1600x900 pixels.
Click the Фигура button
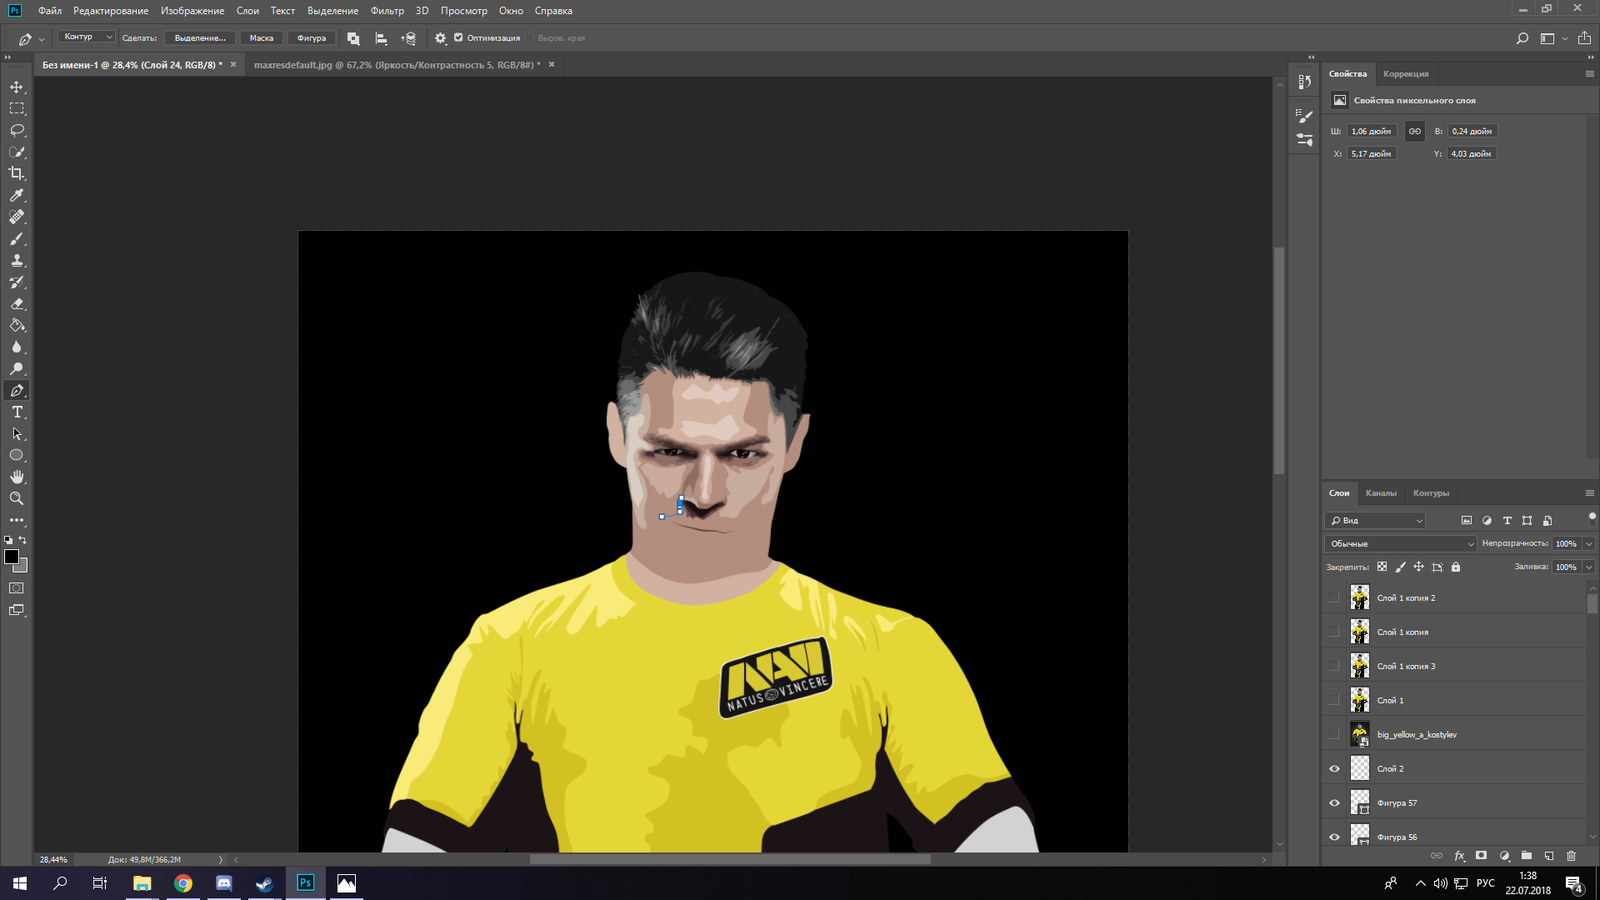(311, 38)
